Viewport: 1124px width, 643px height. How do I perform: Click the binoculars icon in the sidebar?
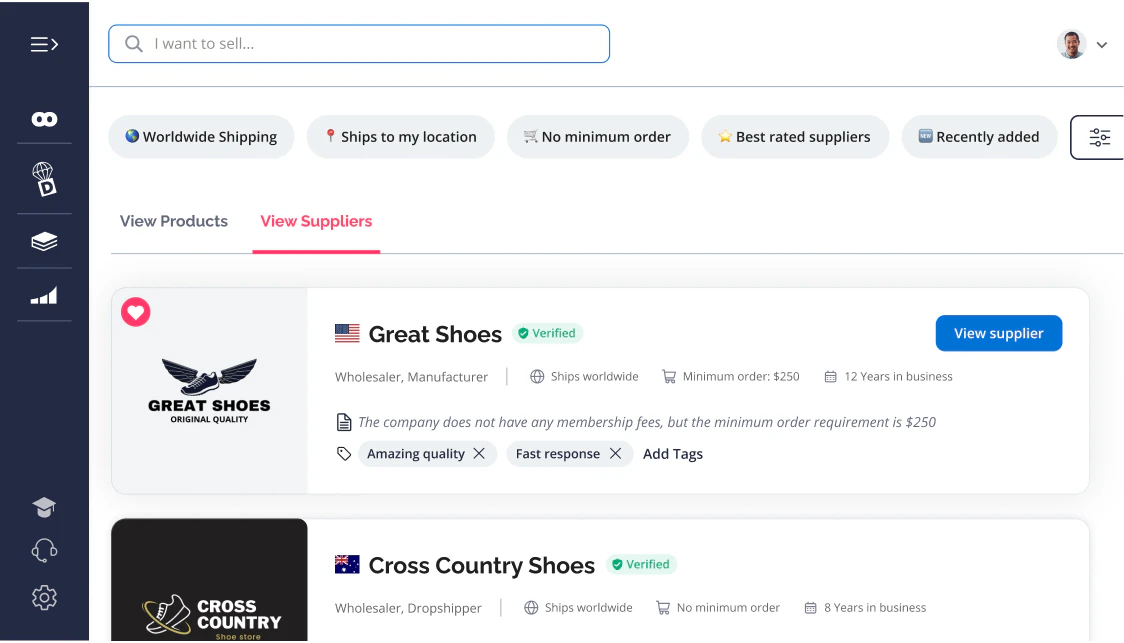click(x=44, y=119)
